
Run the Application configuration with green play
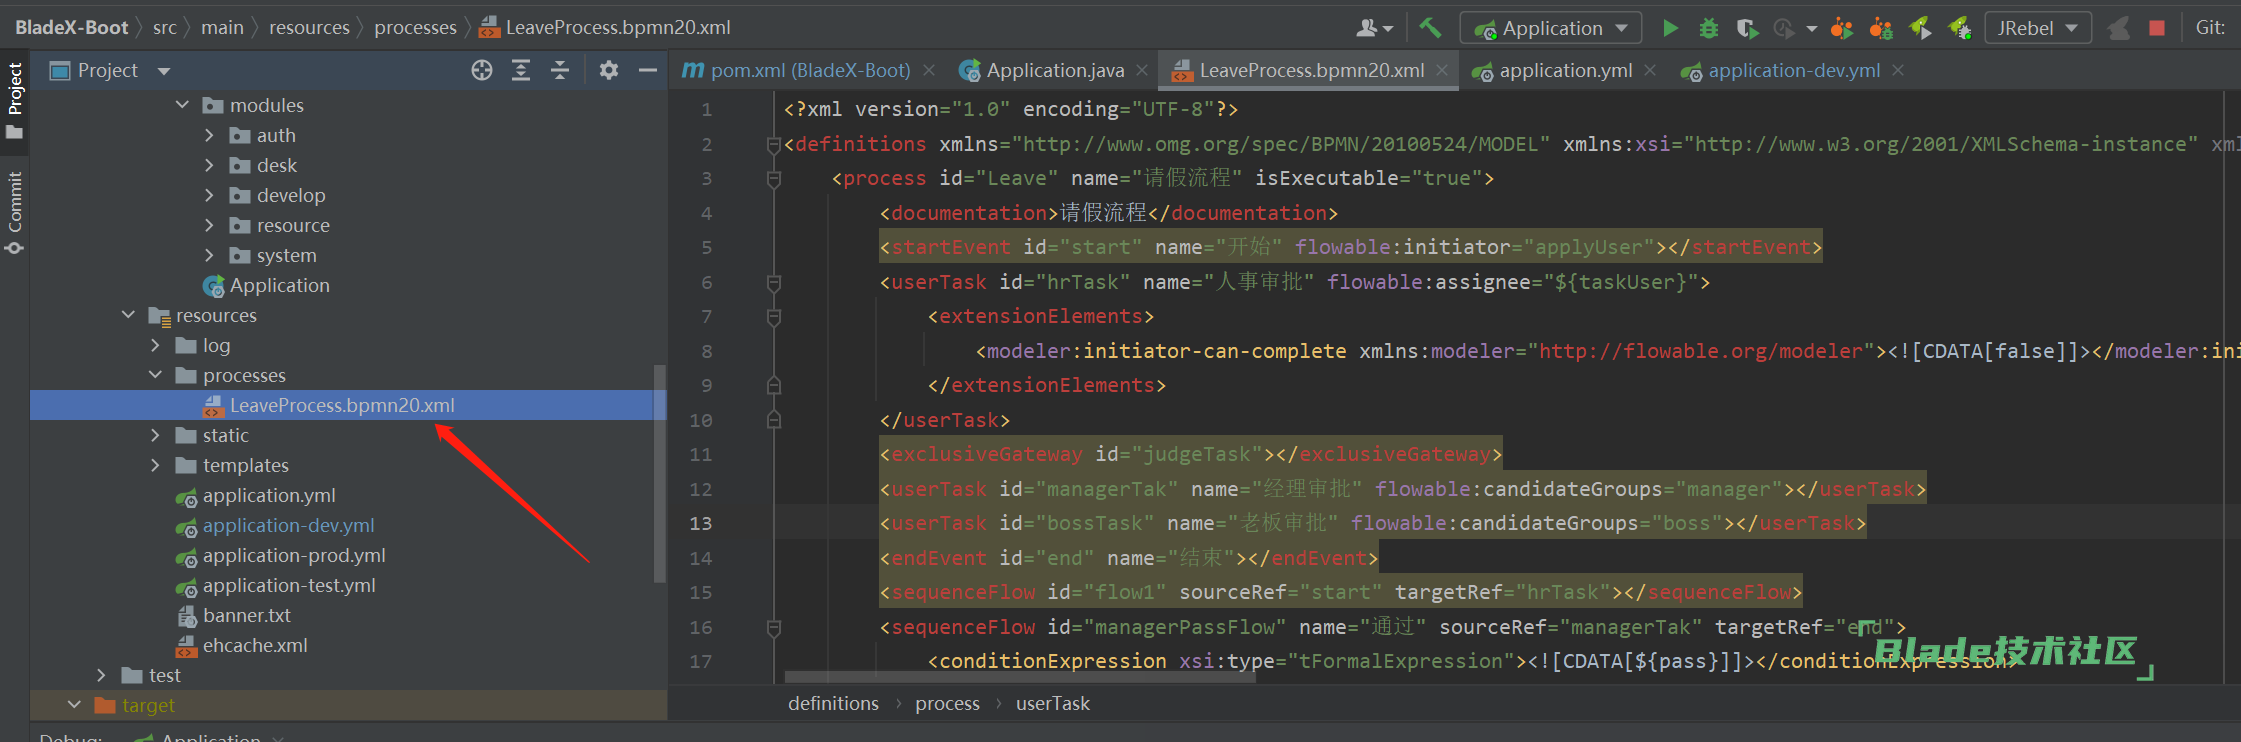(x=1670, y=28)
